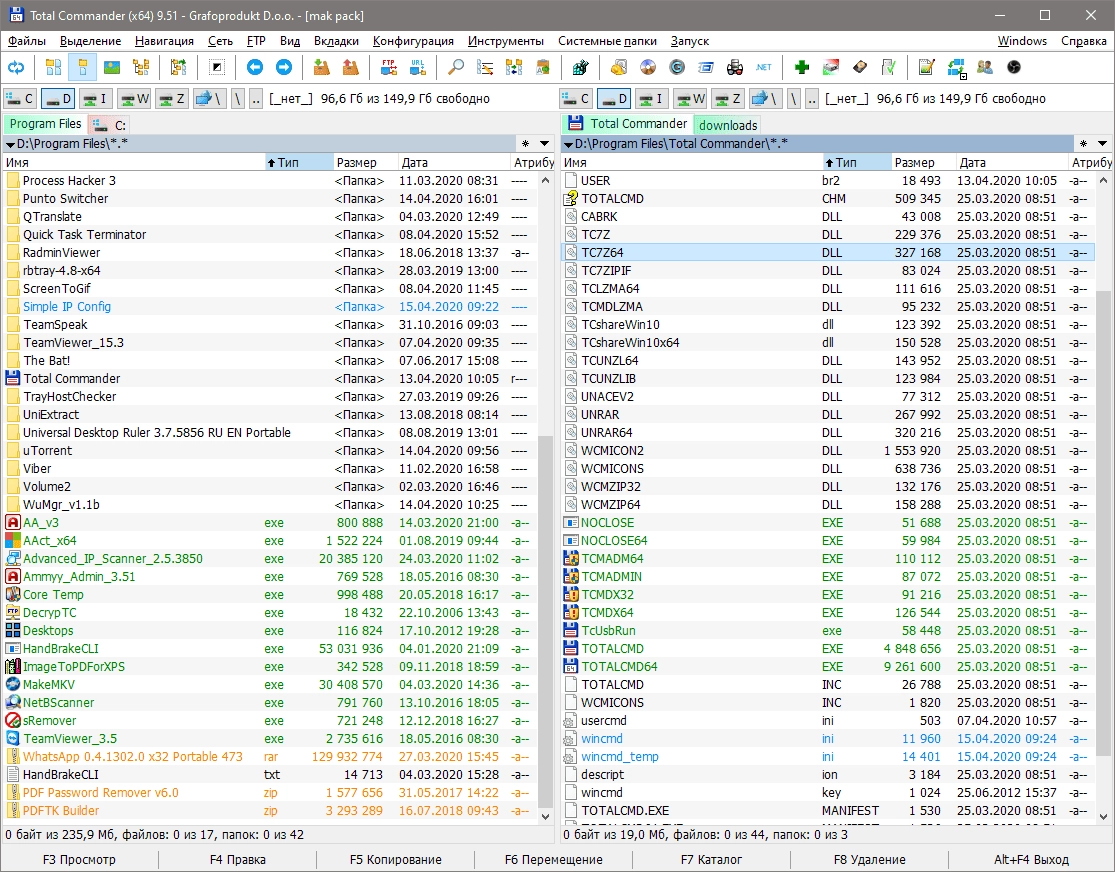The width and height of the screenshot is (1115, 872).
Task: Open the Инструменты menu
Action: [x=506, y=41]
